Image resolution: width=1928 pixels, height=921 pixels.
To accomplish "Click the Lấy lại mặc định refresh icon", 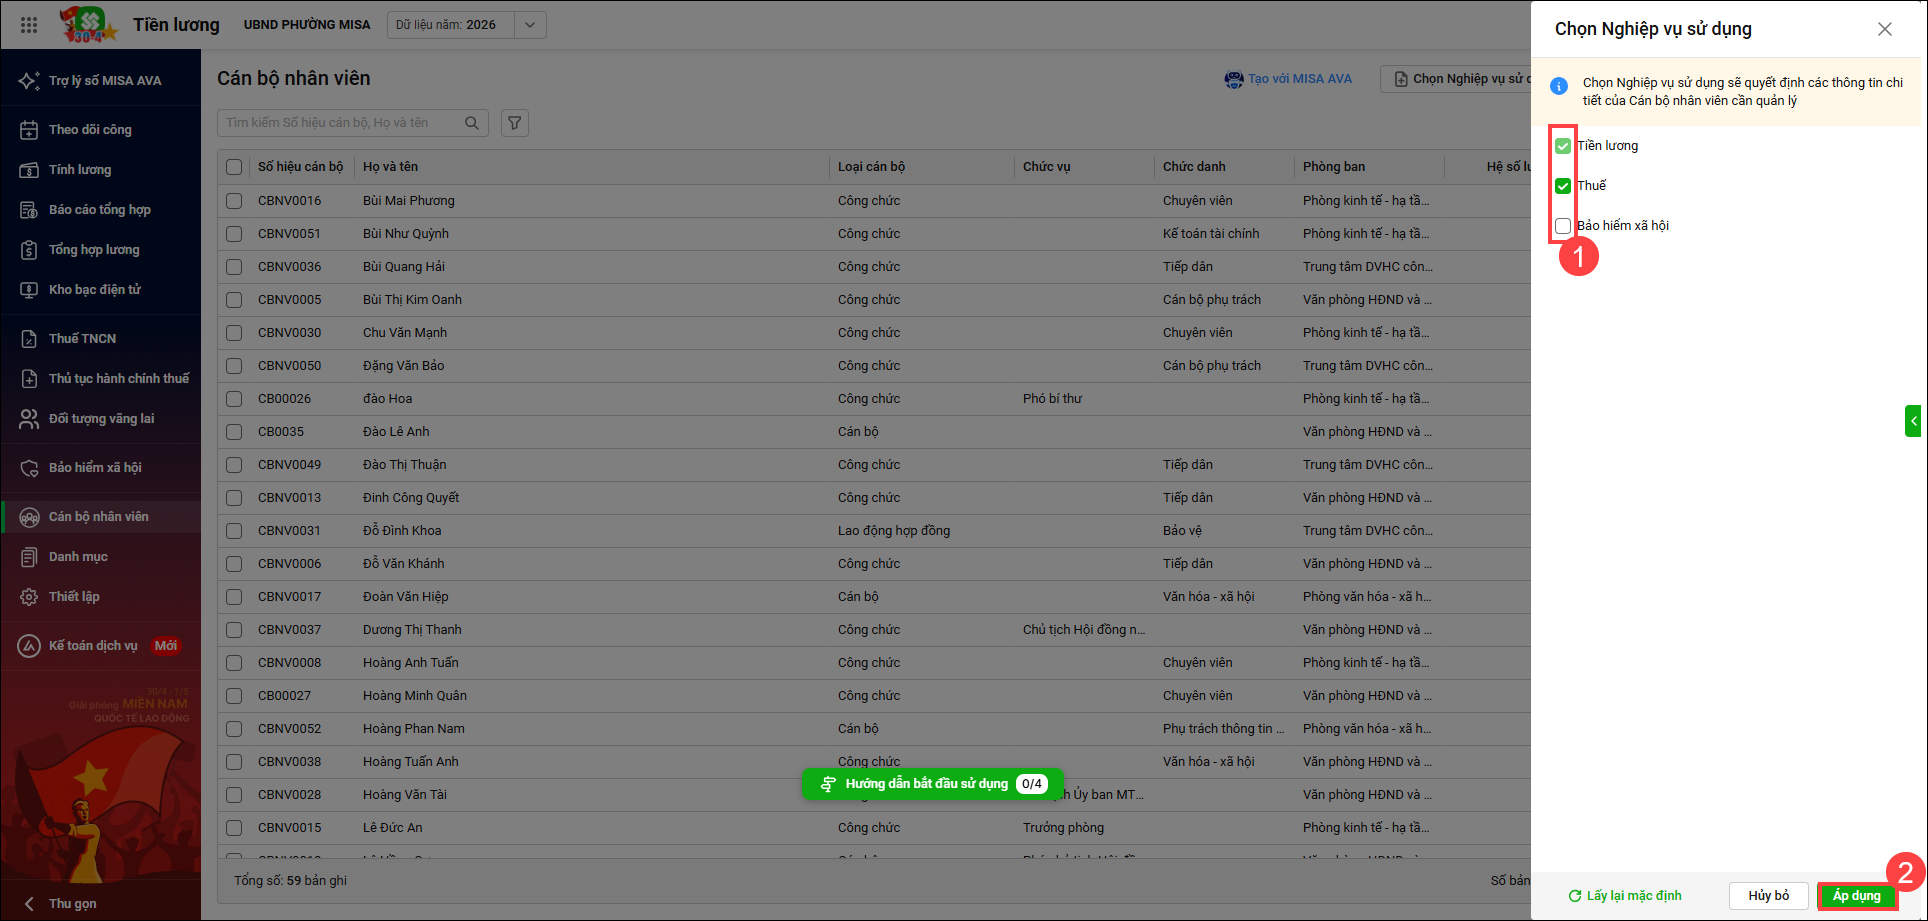I will 1575,896.
